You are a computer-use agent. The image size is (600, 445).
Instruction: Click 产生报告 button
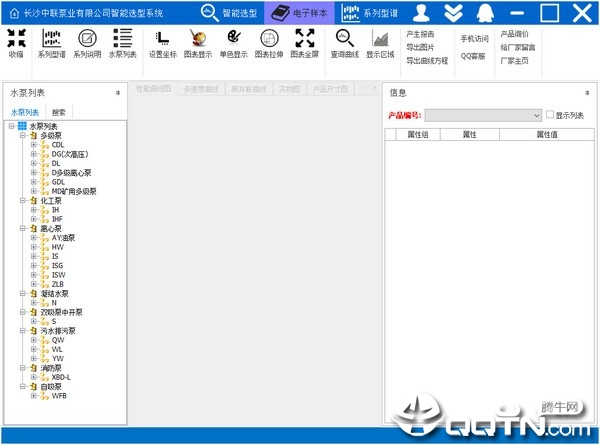[x=420, y=34]
